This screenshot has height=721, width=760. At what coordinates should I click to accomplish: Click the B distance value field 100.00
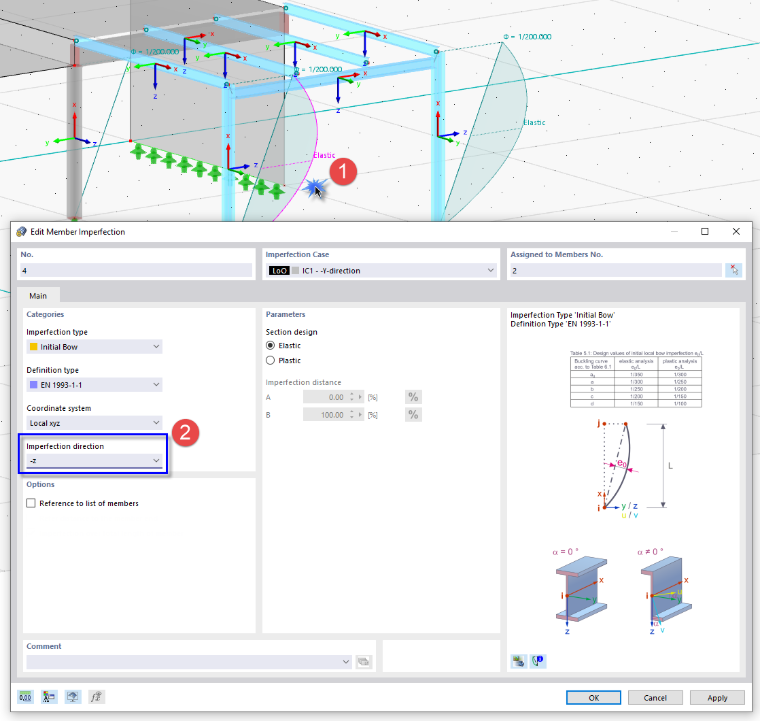pos(325,415)
